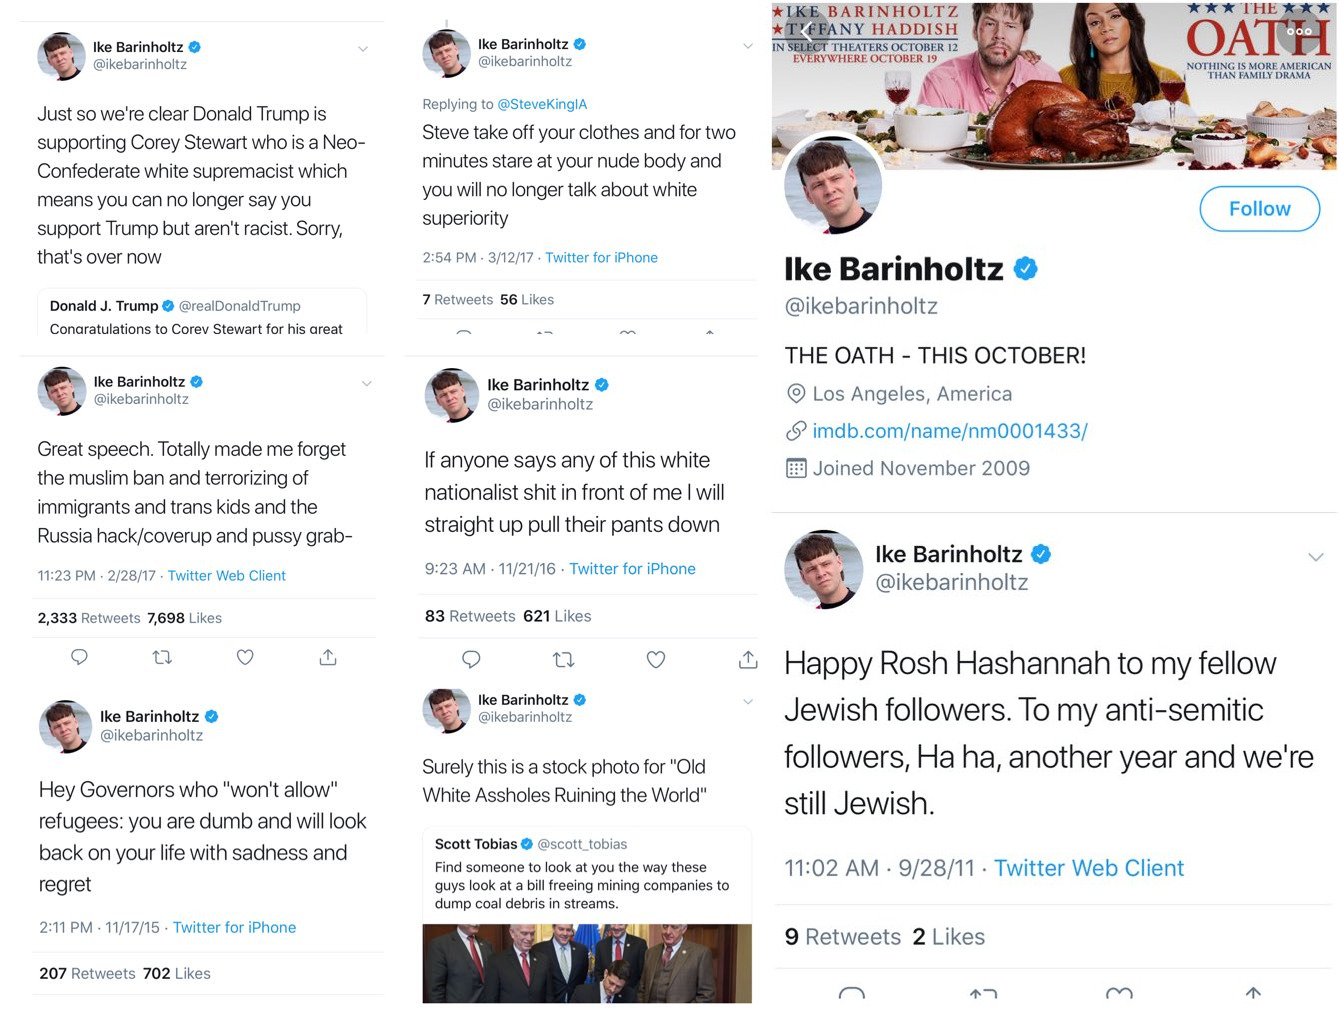Open the profile's three-dot more menu
This screenshot has width=1339, height=1009.
tap(1299, 32)
